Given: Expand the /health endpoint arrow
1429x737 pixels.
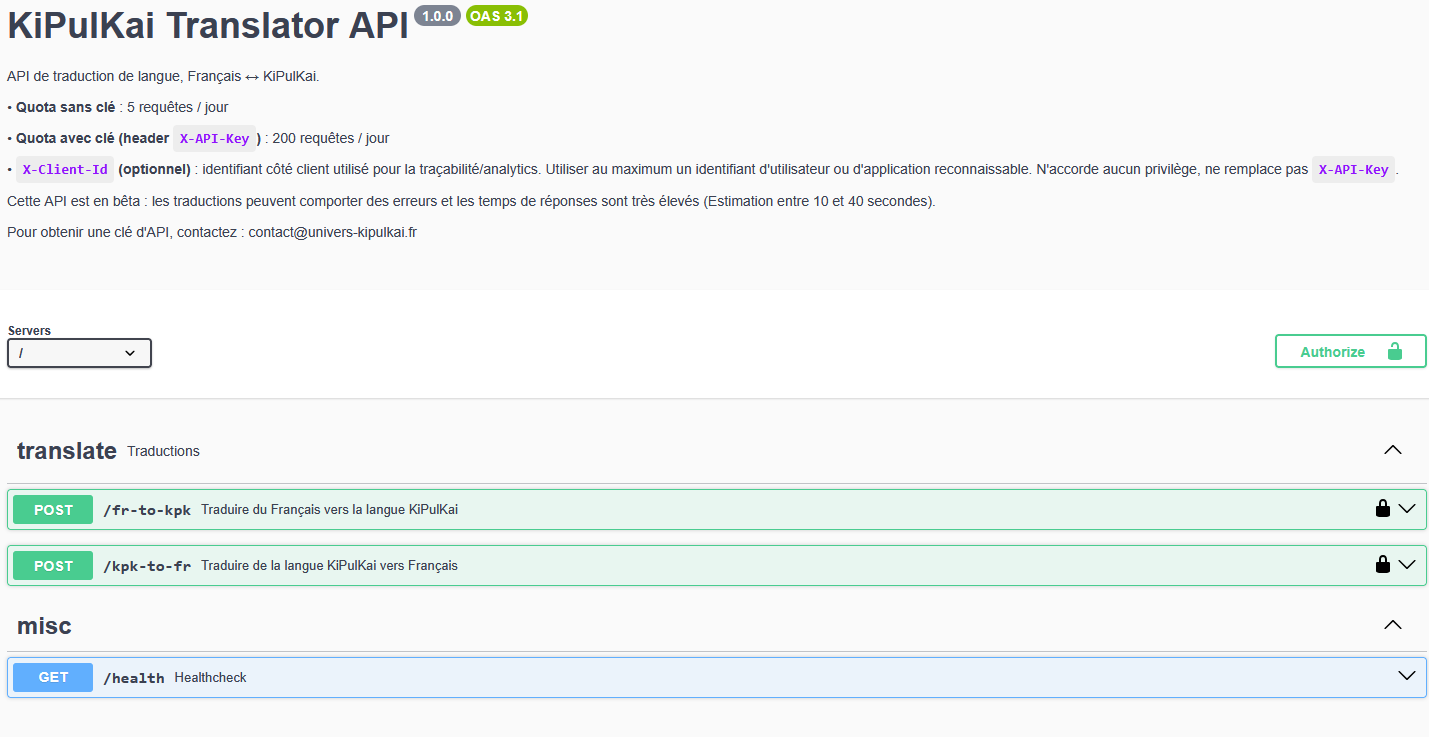Looking at the screenshot, I should (1407, 677).
